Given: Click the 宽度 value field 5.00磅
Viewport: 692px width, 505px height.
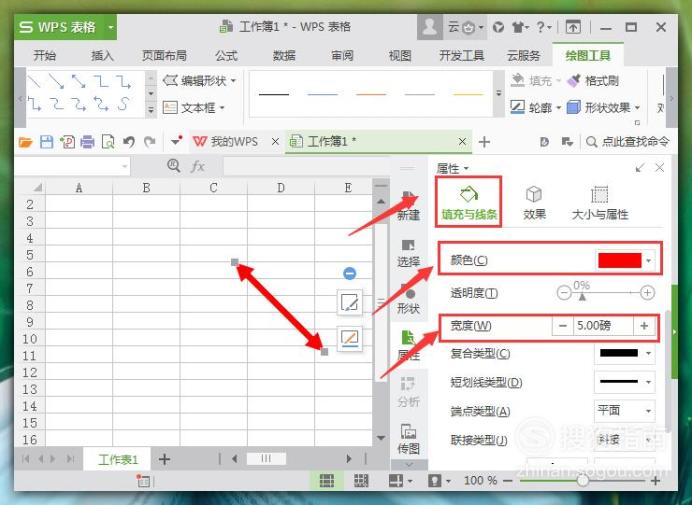Looking at the screenshot, I should (603, 326).
